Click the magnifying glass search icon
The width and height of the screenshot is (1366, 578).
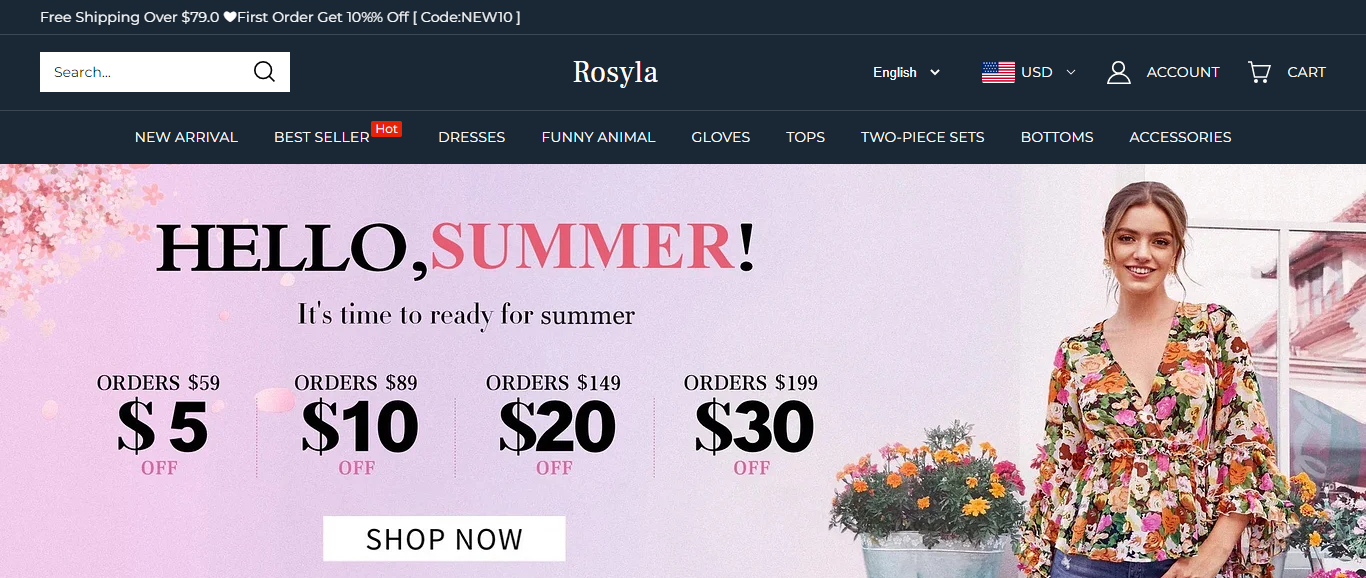[264, 72]
